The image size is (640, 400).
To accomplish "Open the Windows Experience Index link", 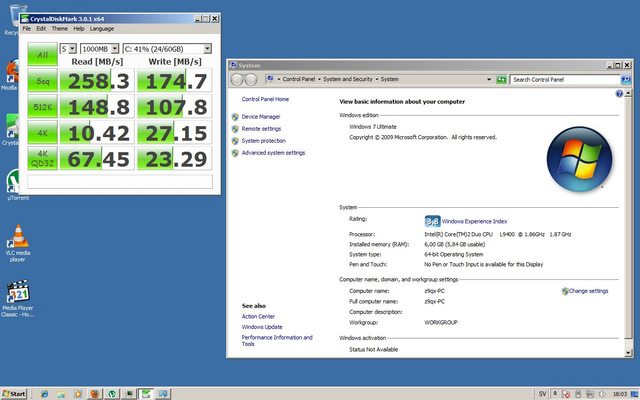I will pyautogui.click(x=474, y=222).
